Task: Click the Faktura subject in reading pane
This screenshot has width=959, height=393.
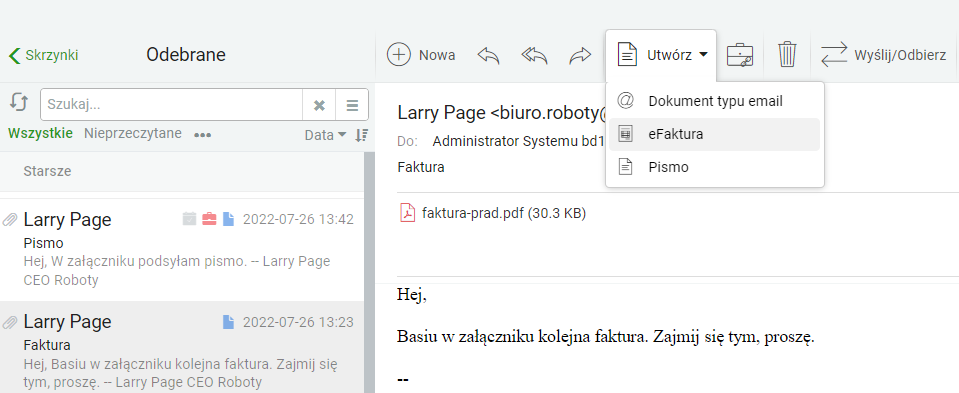Action: click(x=421, y=167)
